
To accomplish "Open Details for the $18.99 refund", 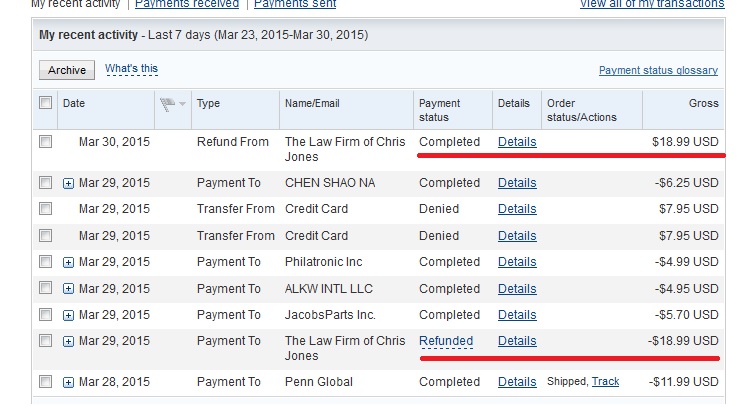I will (x=517, y=142).
